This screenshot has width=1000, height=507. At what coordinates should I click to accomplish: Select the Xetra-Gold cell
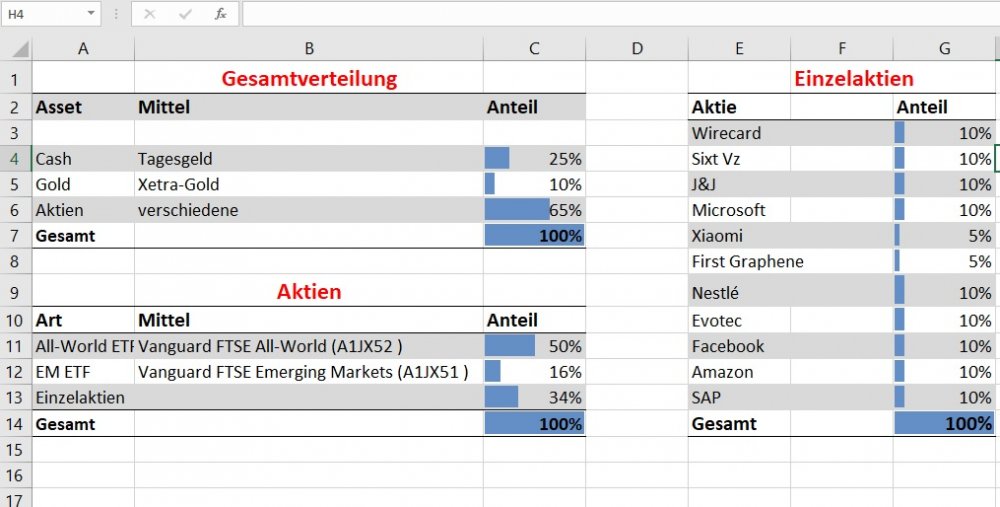(309, 184)
